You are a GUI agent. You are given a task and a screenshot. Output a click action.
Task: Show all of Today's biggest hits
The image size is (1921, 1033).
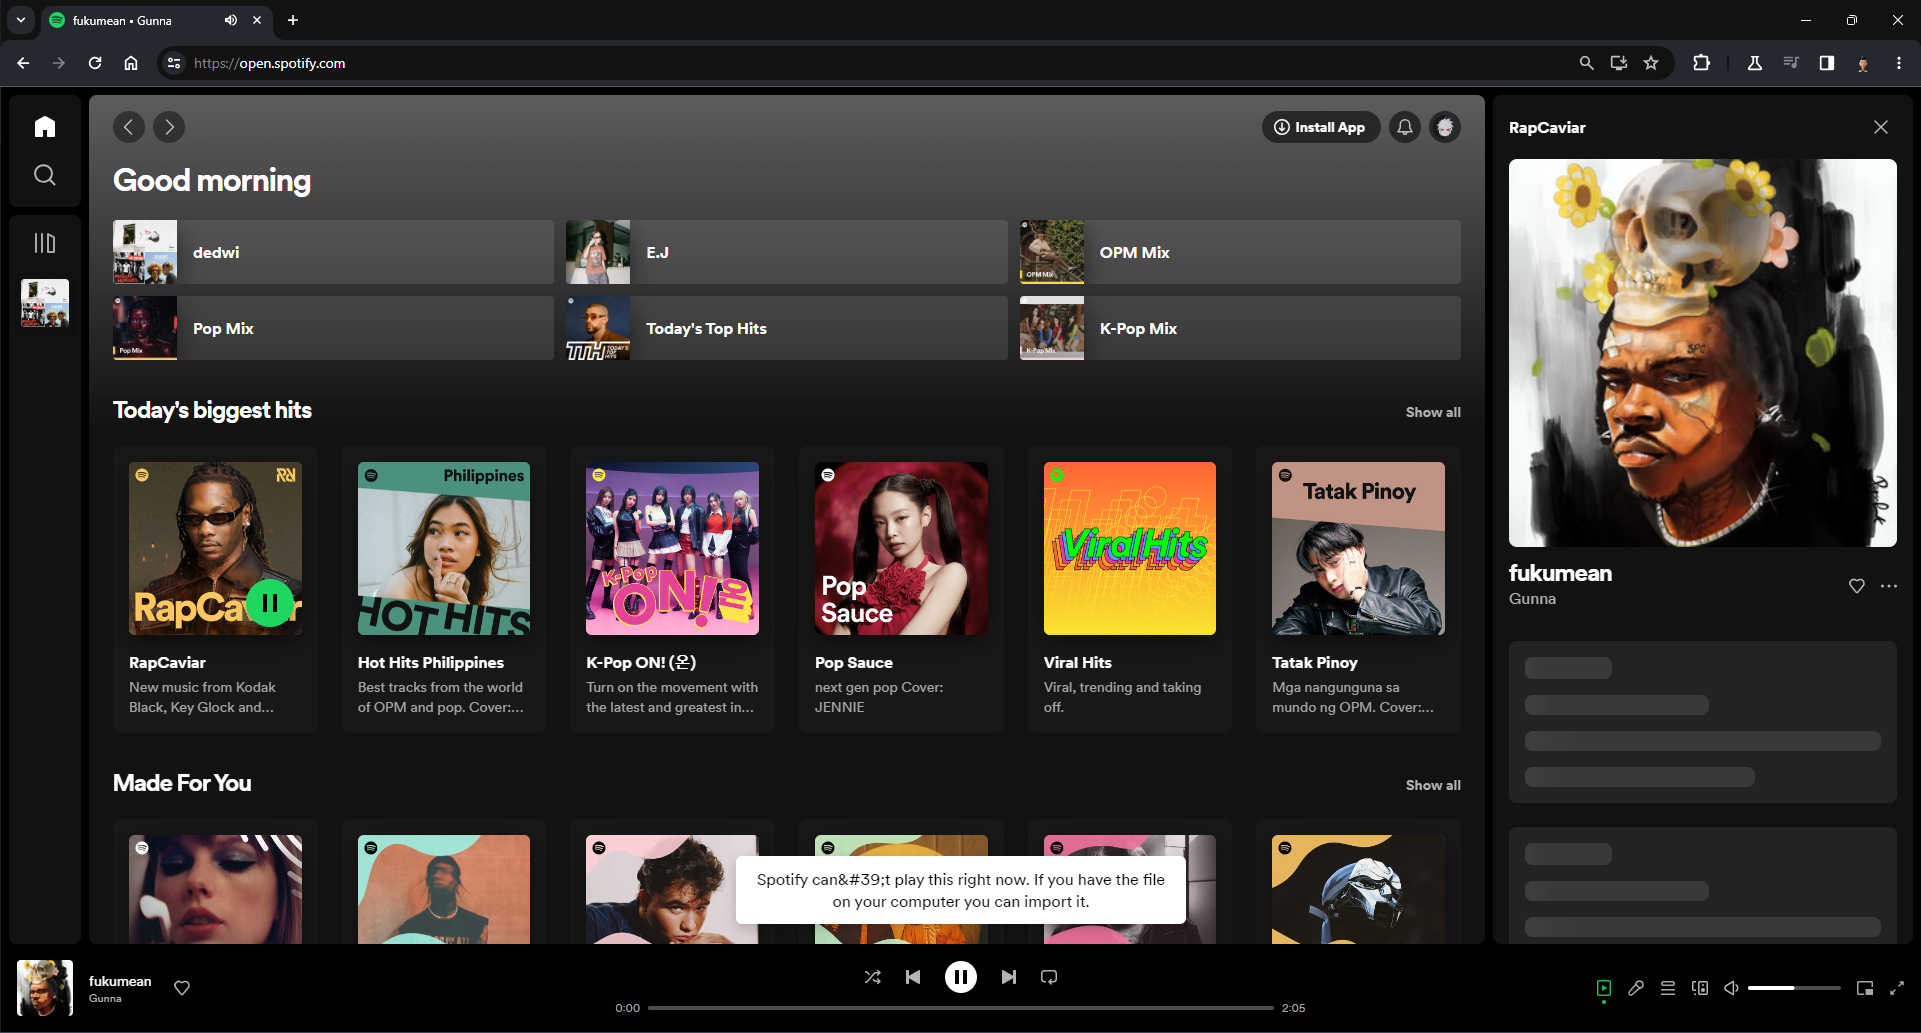point(1433,411)
